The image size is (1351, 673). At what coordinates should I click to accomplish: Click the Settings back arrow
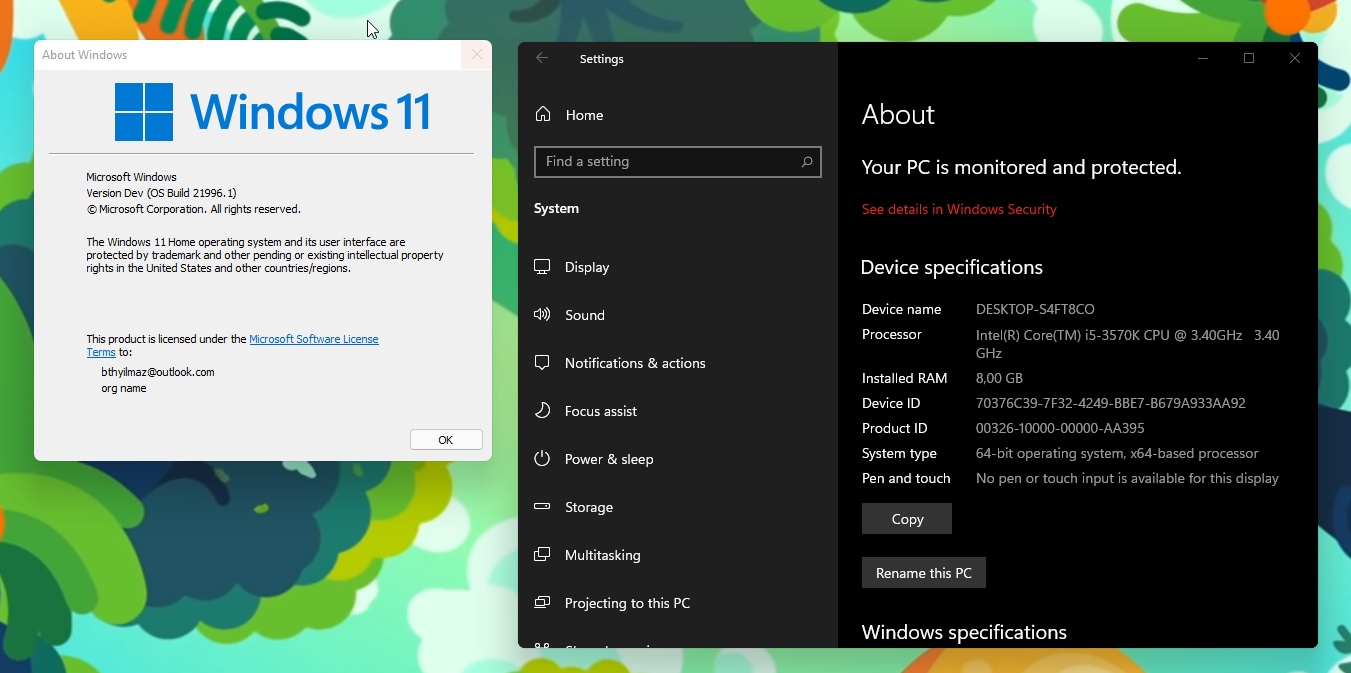[542, 58]
